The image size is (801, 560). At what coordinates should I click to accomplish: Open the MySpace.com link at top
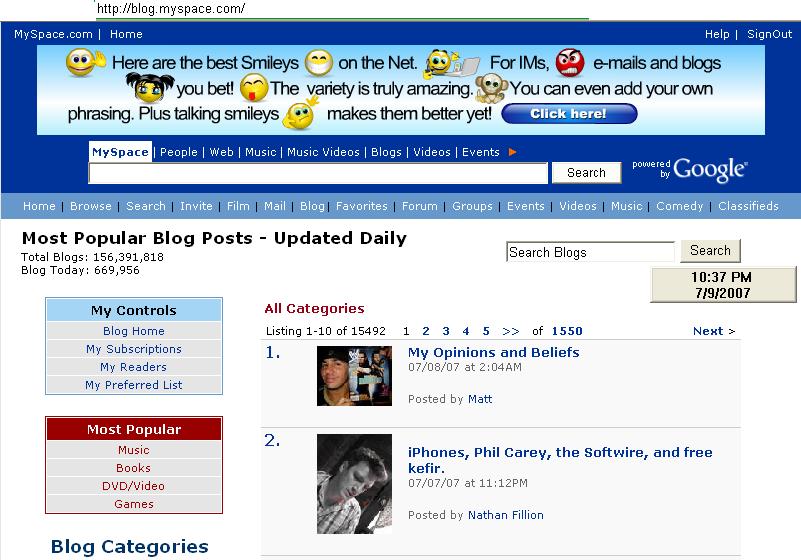53,34
